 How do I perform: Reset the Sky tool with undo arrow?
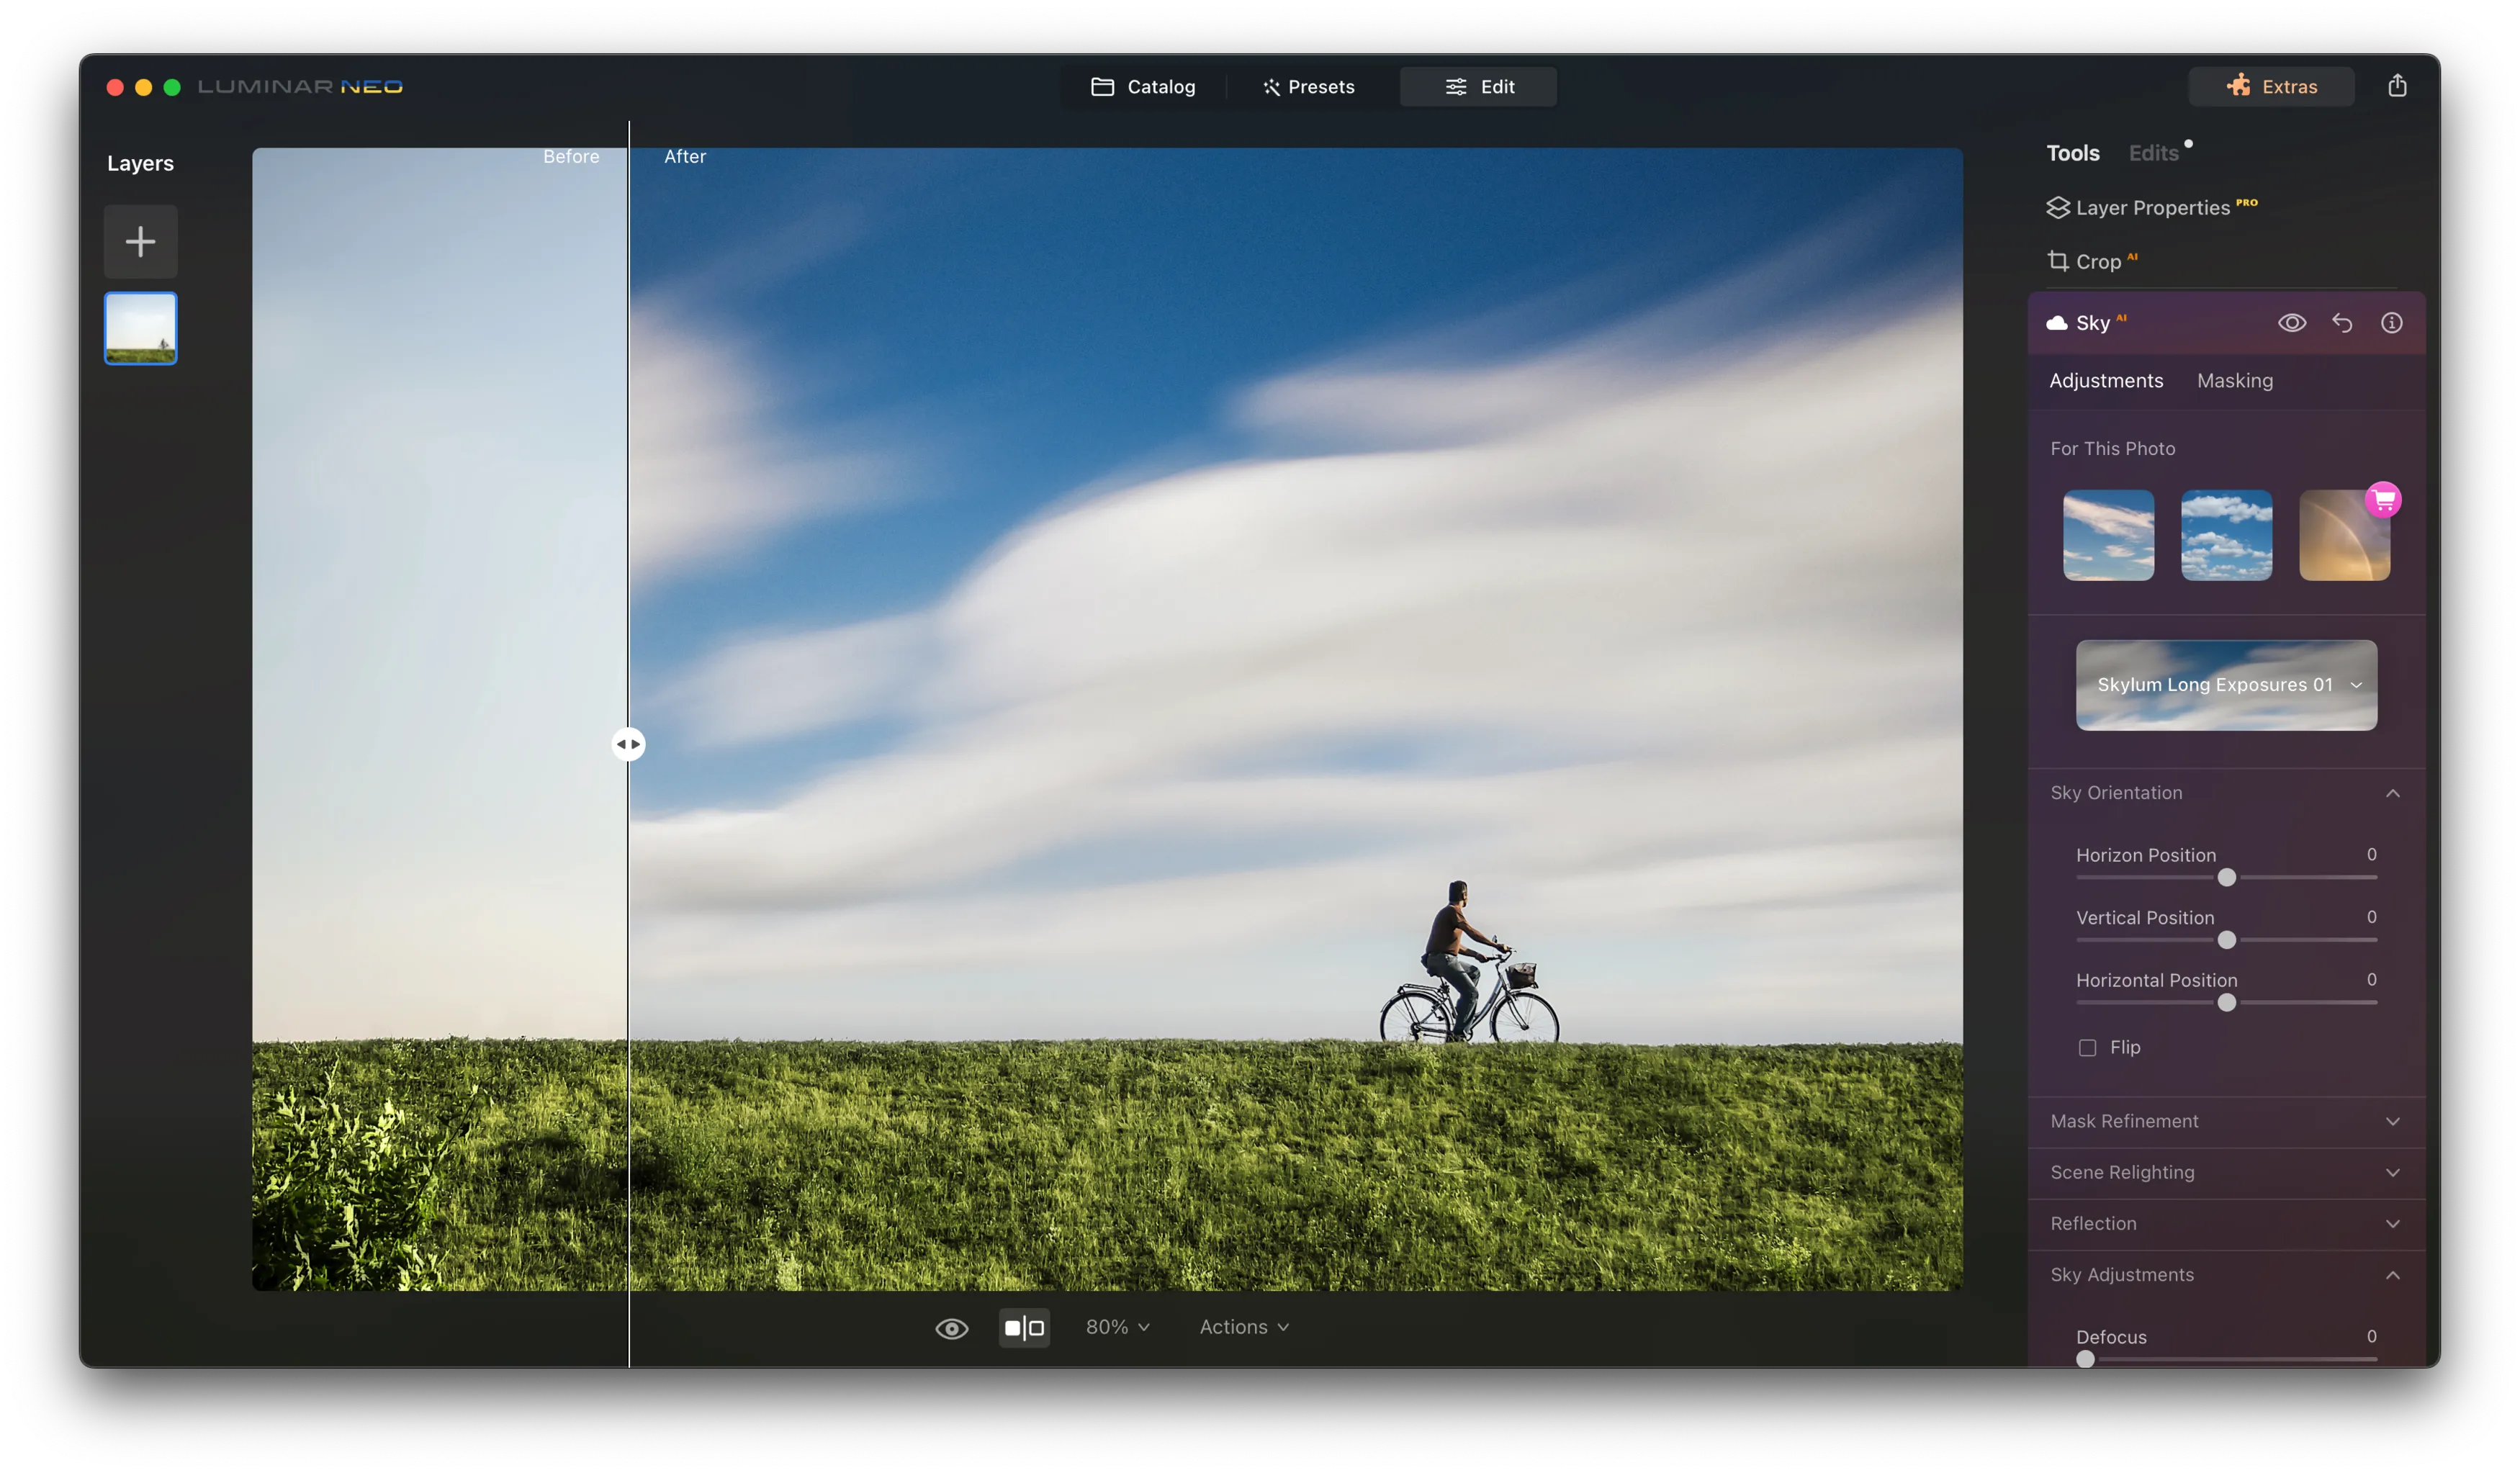(2342, 323)
